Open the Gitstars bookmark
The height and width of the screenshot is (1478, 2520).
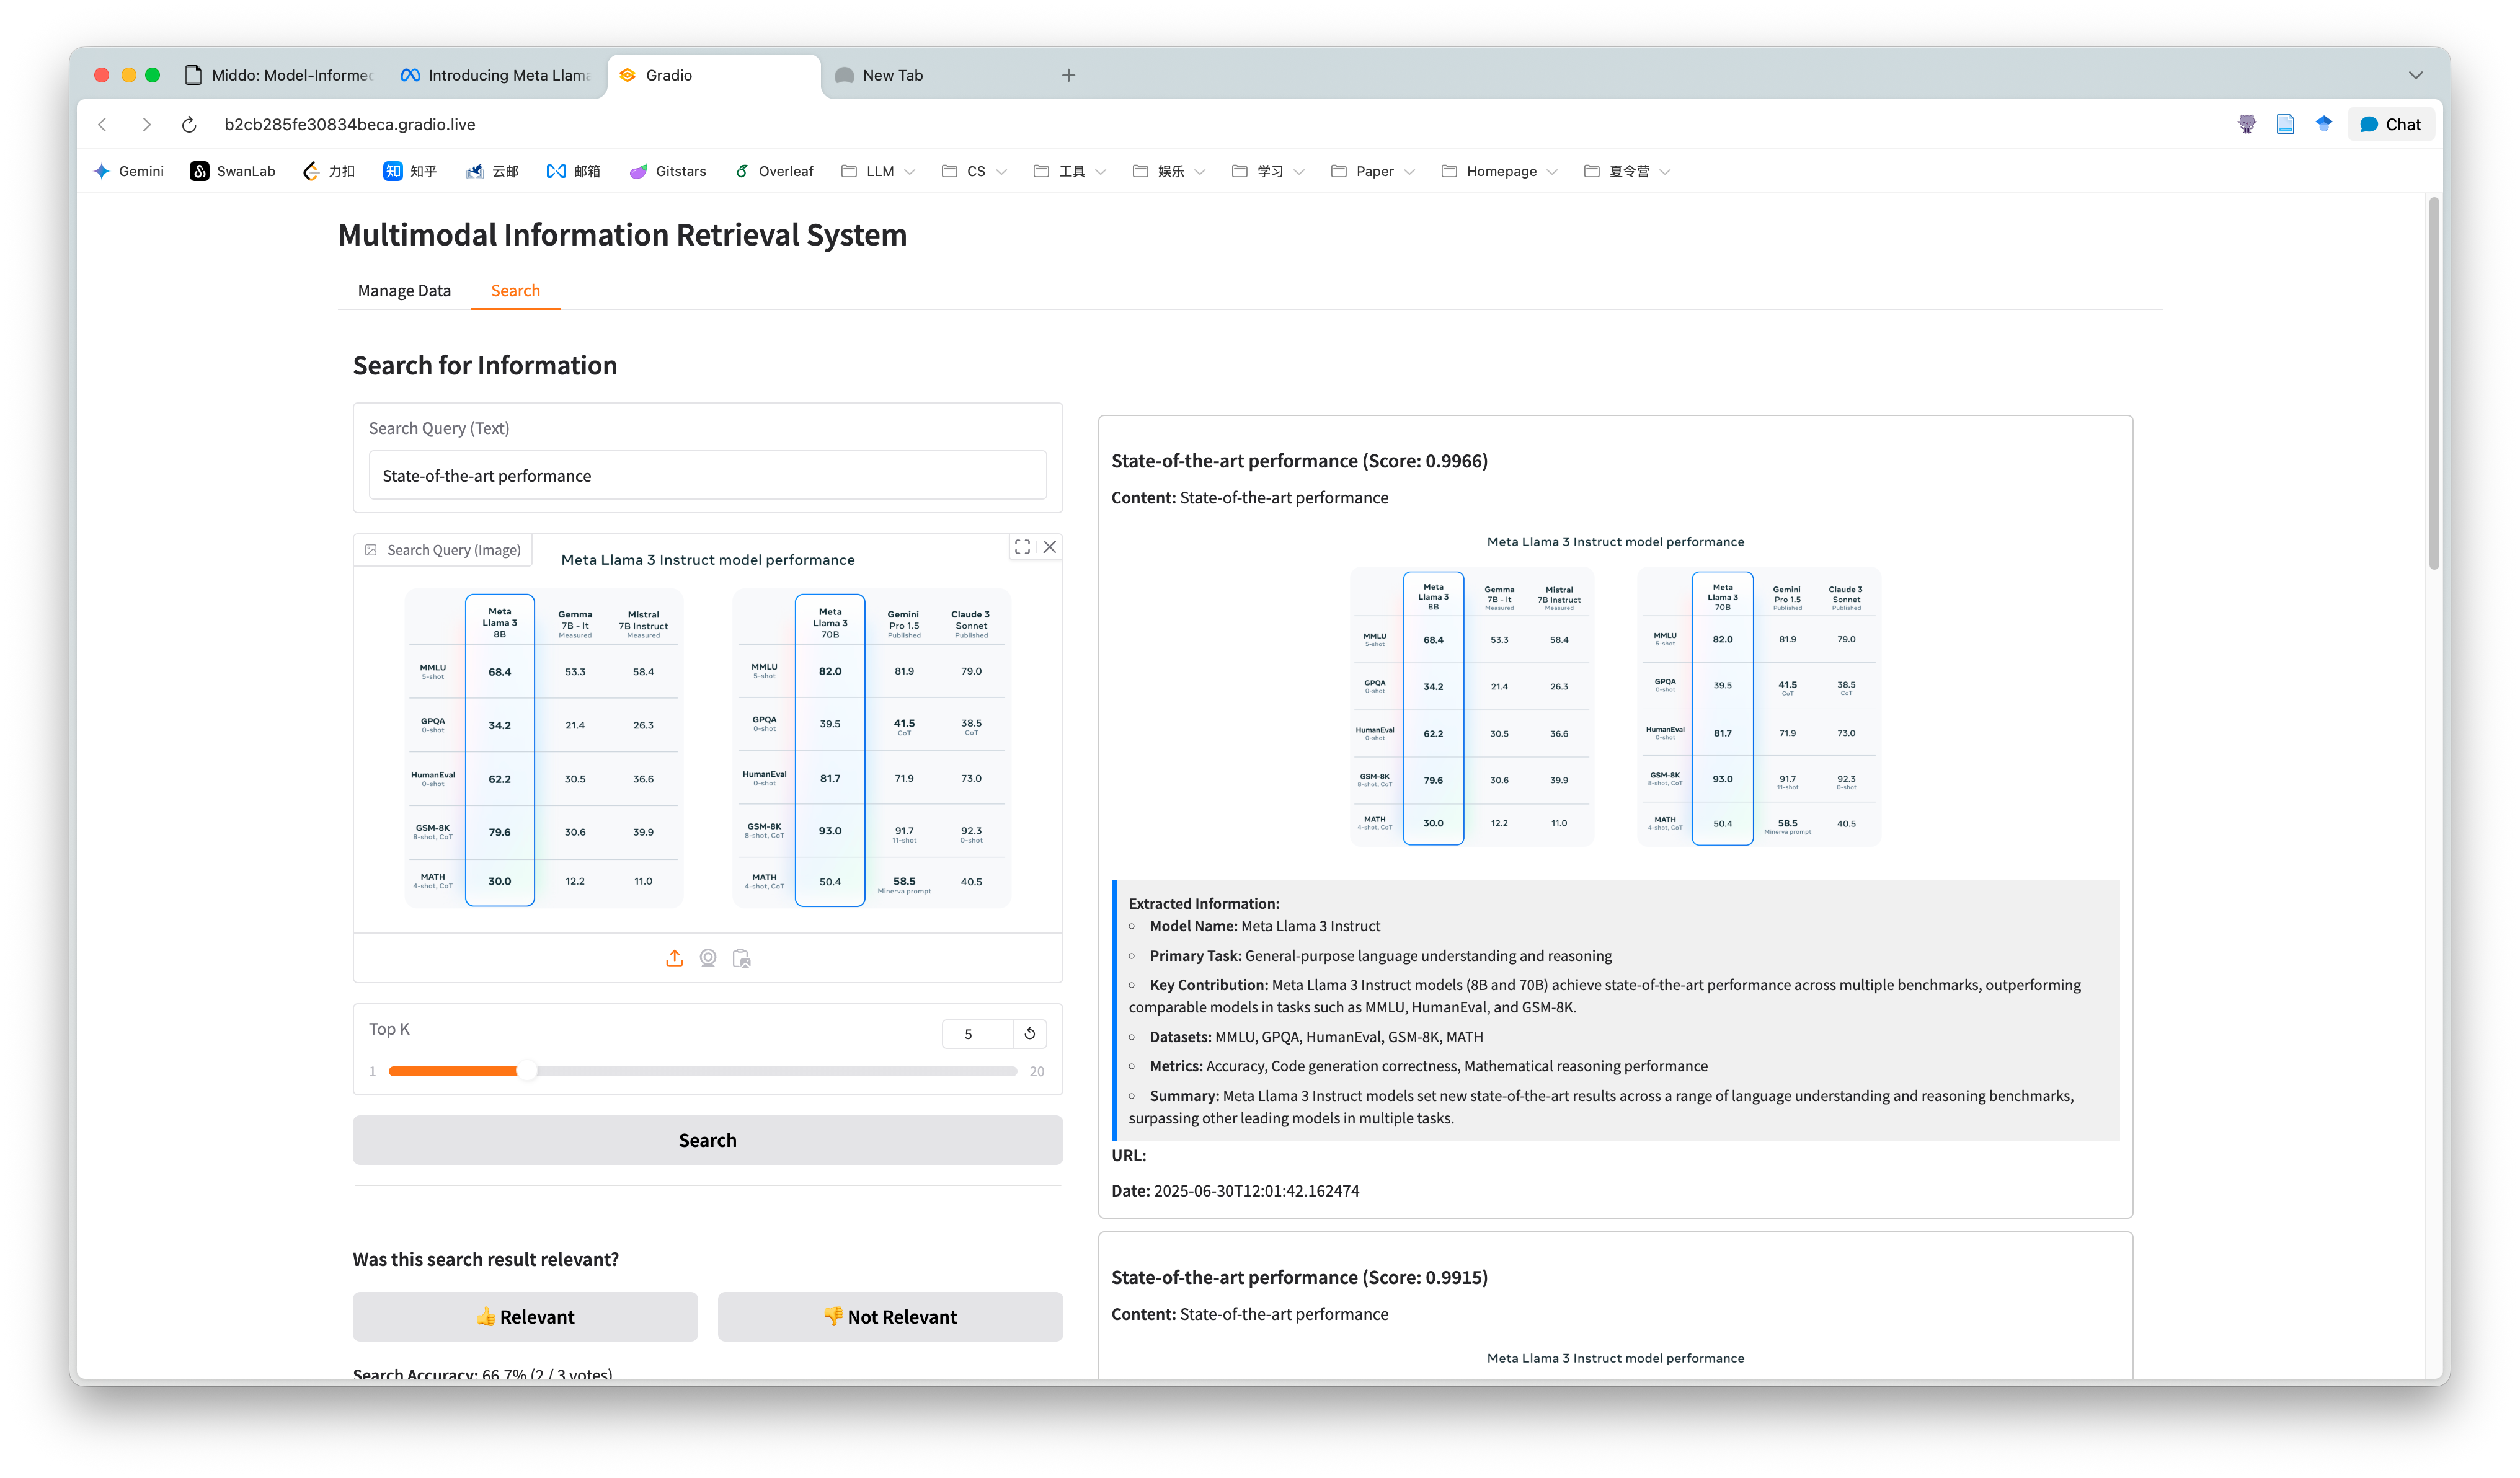coord(668,171)
